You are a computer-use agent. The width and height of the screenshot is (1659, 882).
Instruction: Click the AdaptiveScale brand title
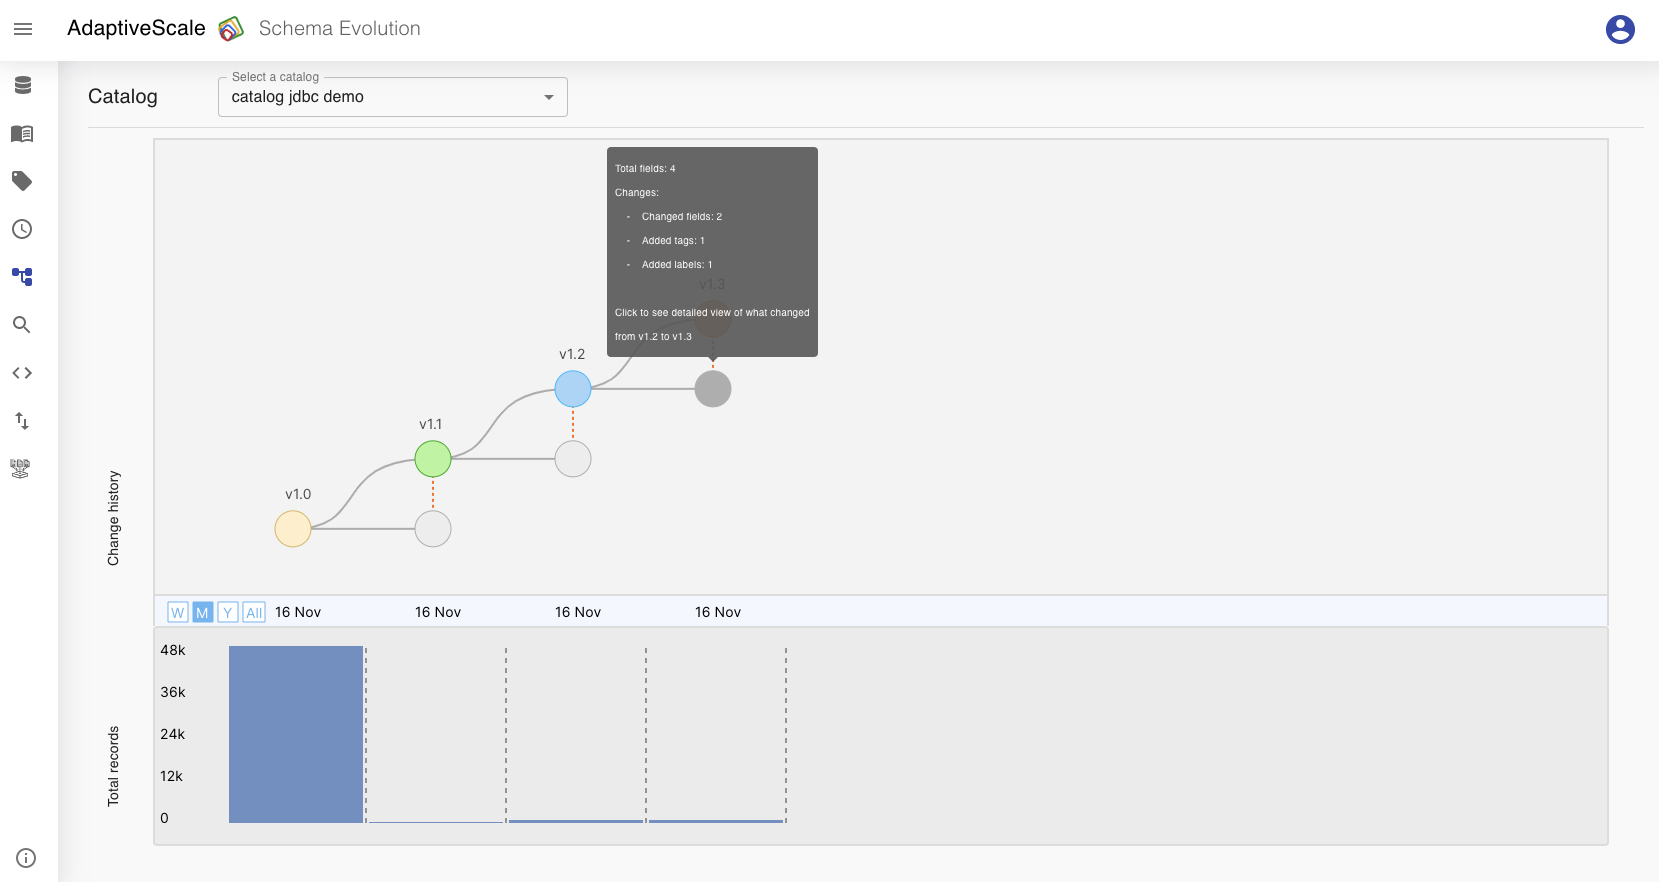(x=136, y=29)
